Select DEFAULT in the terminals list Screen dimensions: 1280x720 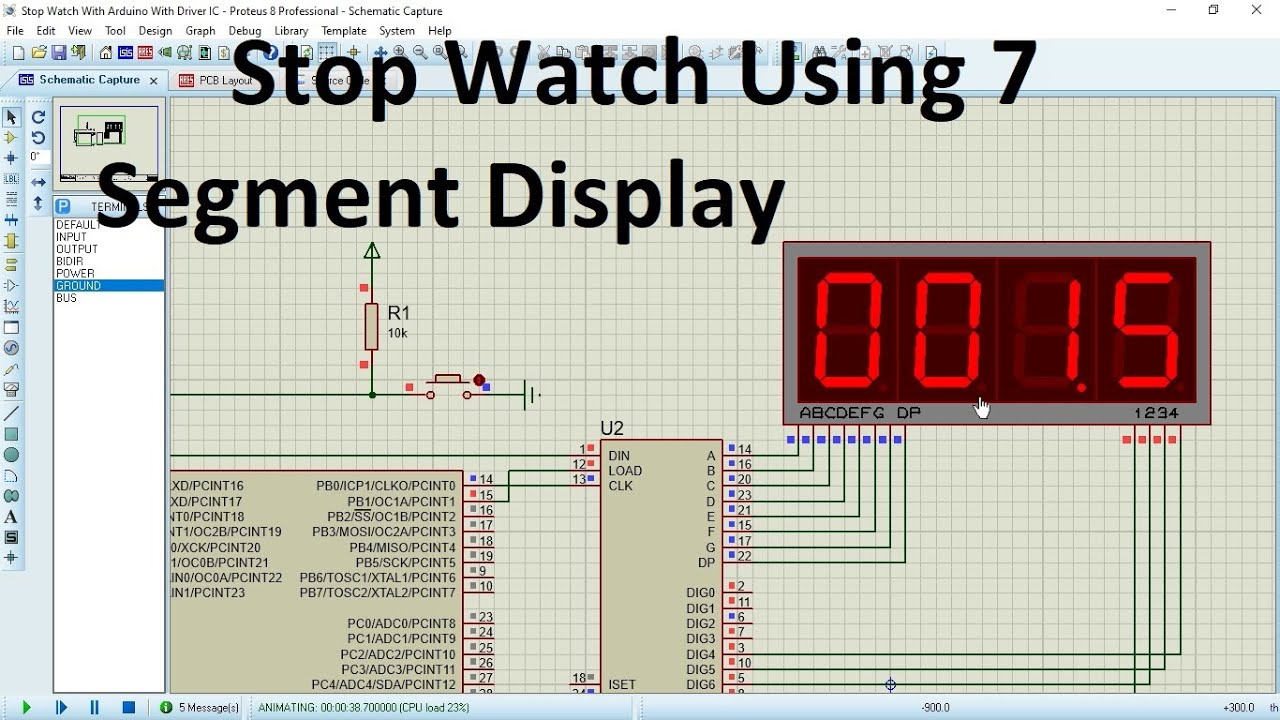pos(109,225)
